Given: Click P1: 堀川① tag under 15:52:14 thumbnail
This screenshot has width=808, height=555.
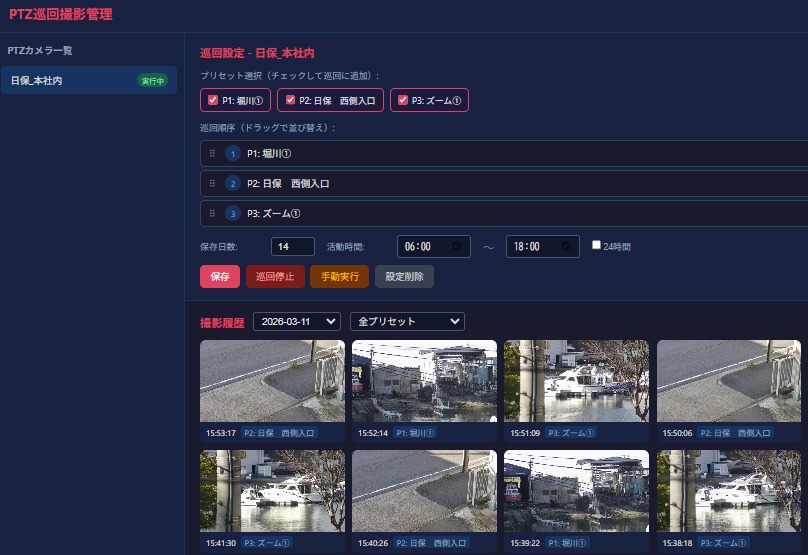Looking at the screenshot, I should point(415,433).
